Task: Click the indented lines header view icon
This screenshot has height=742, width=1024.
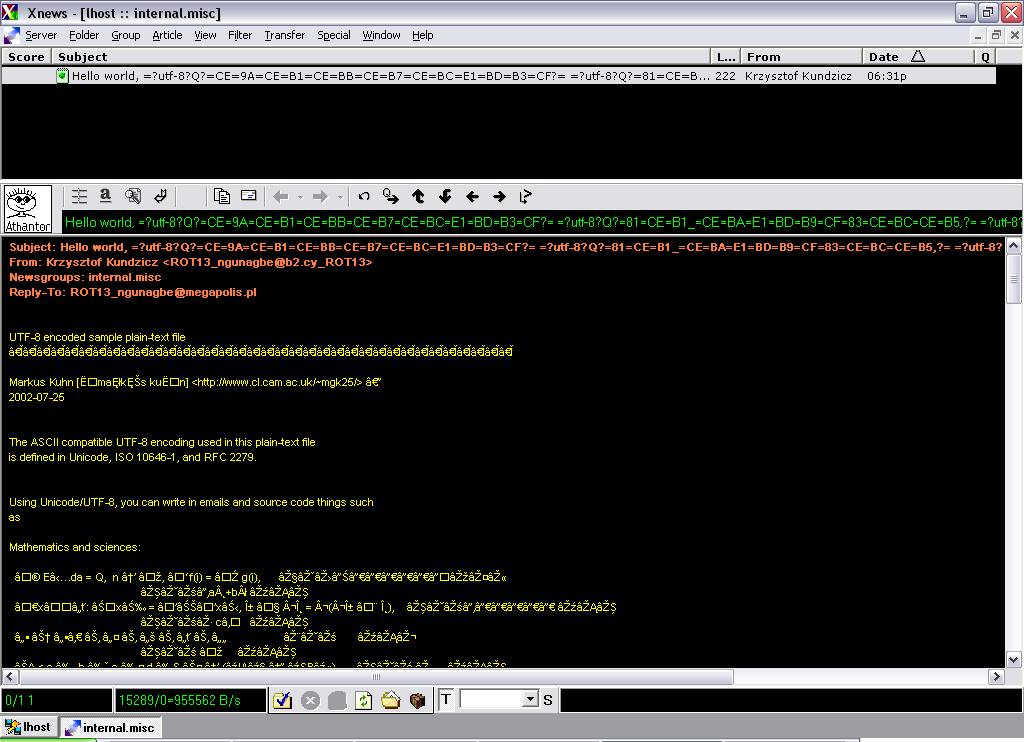Action: [79, 196]
